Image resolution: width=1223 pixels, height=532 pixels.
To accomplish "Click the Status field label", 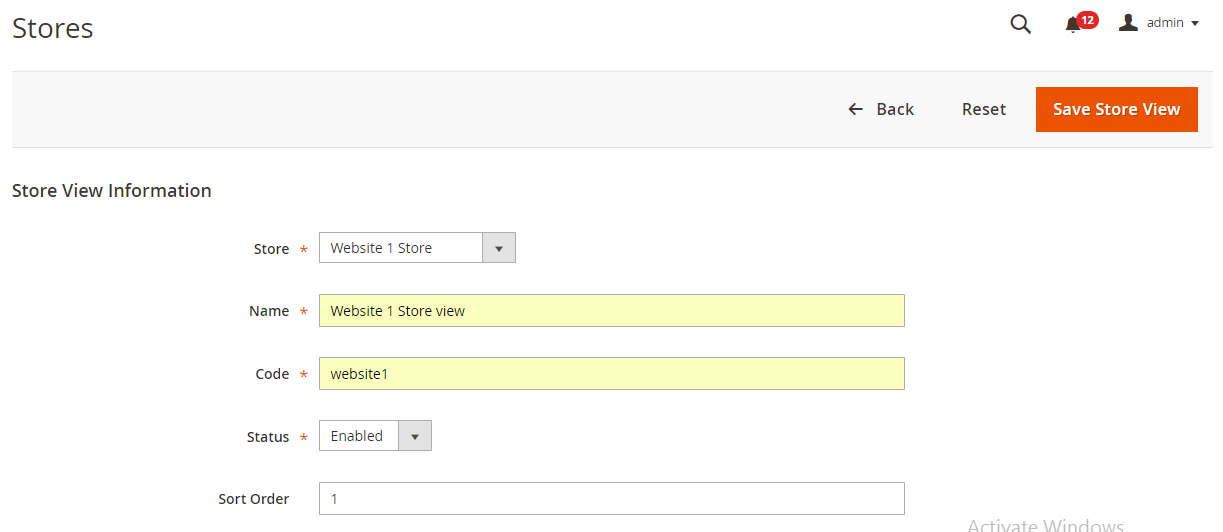I will click(268, 437).
